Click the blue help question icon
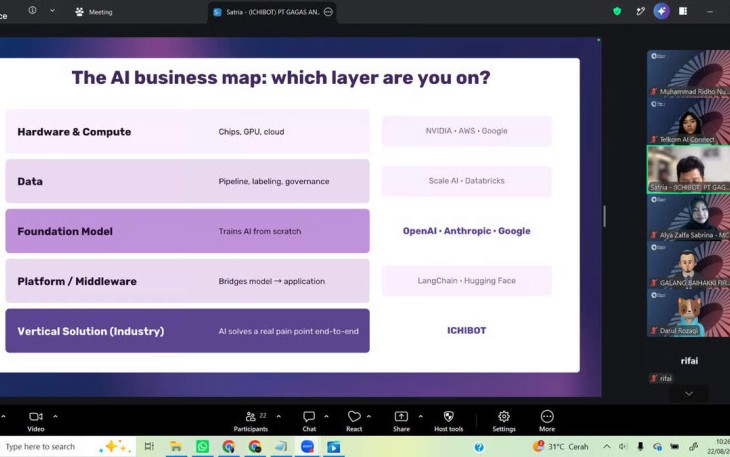Screen dimensions: 730x457 479,447
